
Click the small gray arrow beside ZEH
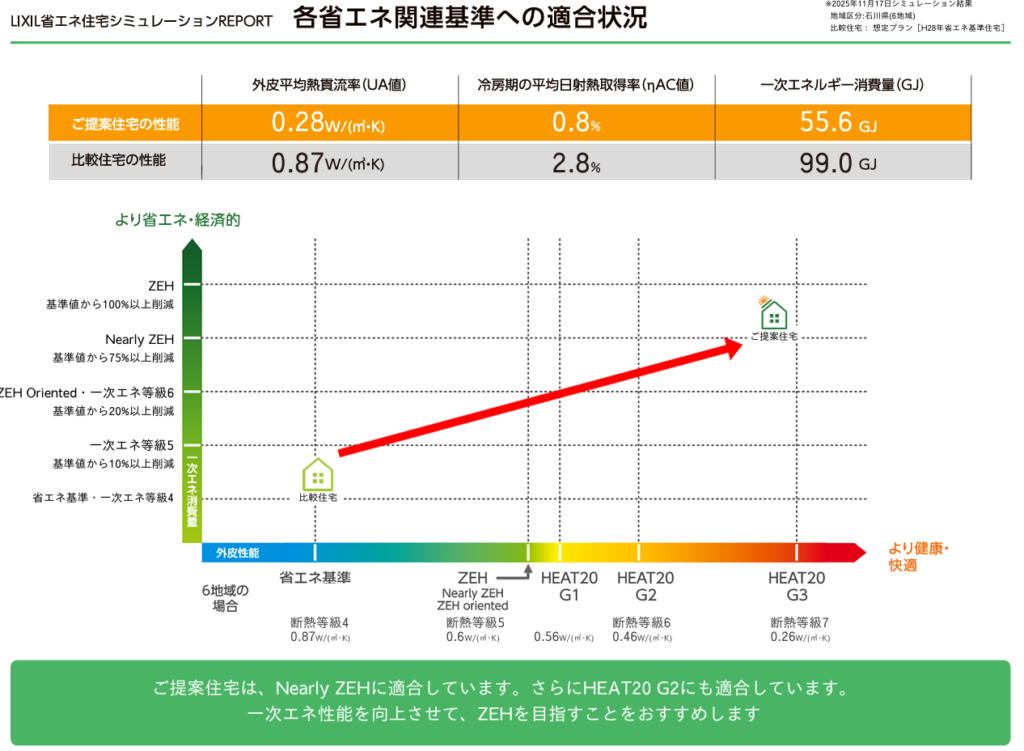[524, 575]
